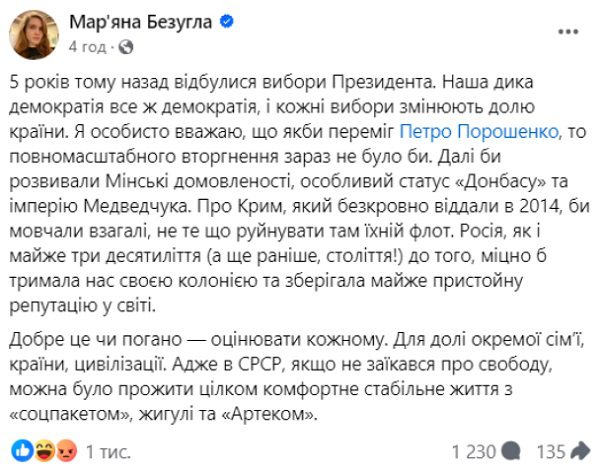Open Мар'яна Безугла's profile name link
This screenshot has width=600, height=472.
point(140,22)
